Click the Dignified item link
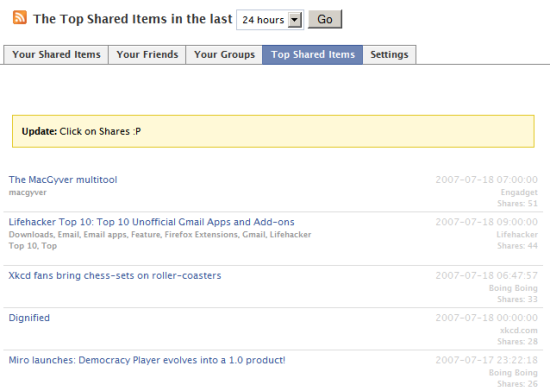The width and height of the screenshot is (550, 391). 29,318
